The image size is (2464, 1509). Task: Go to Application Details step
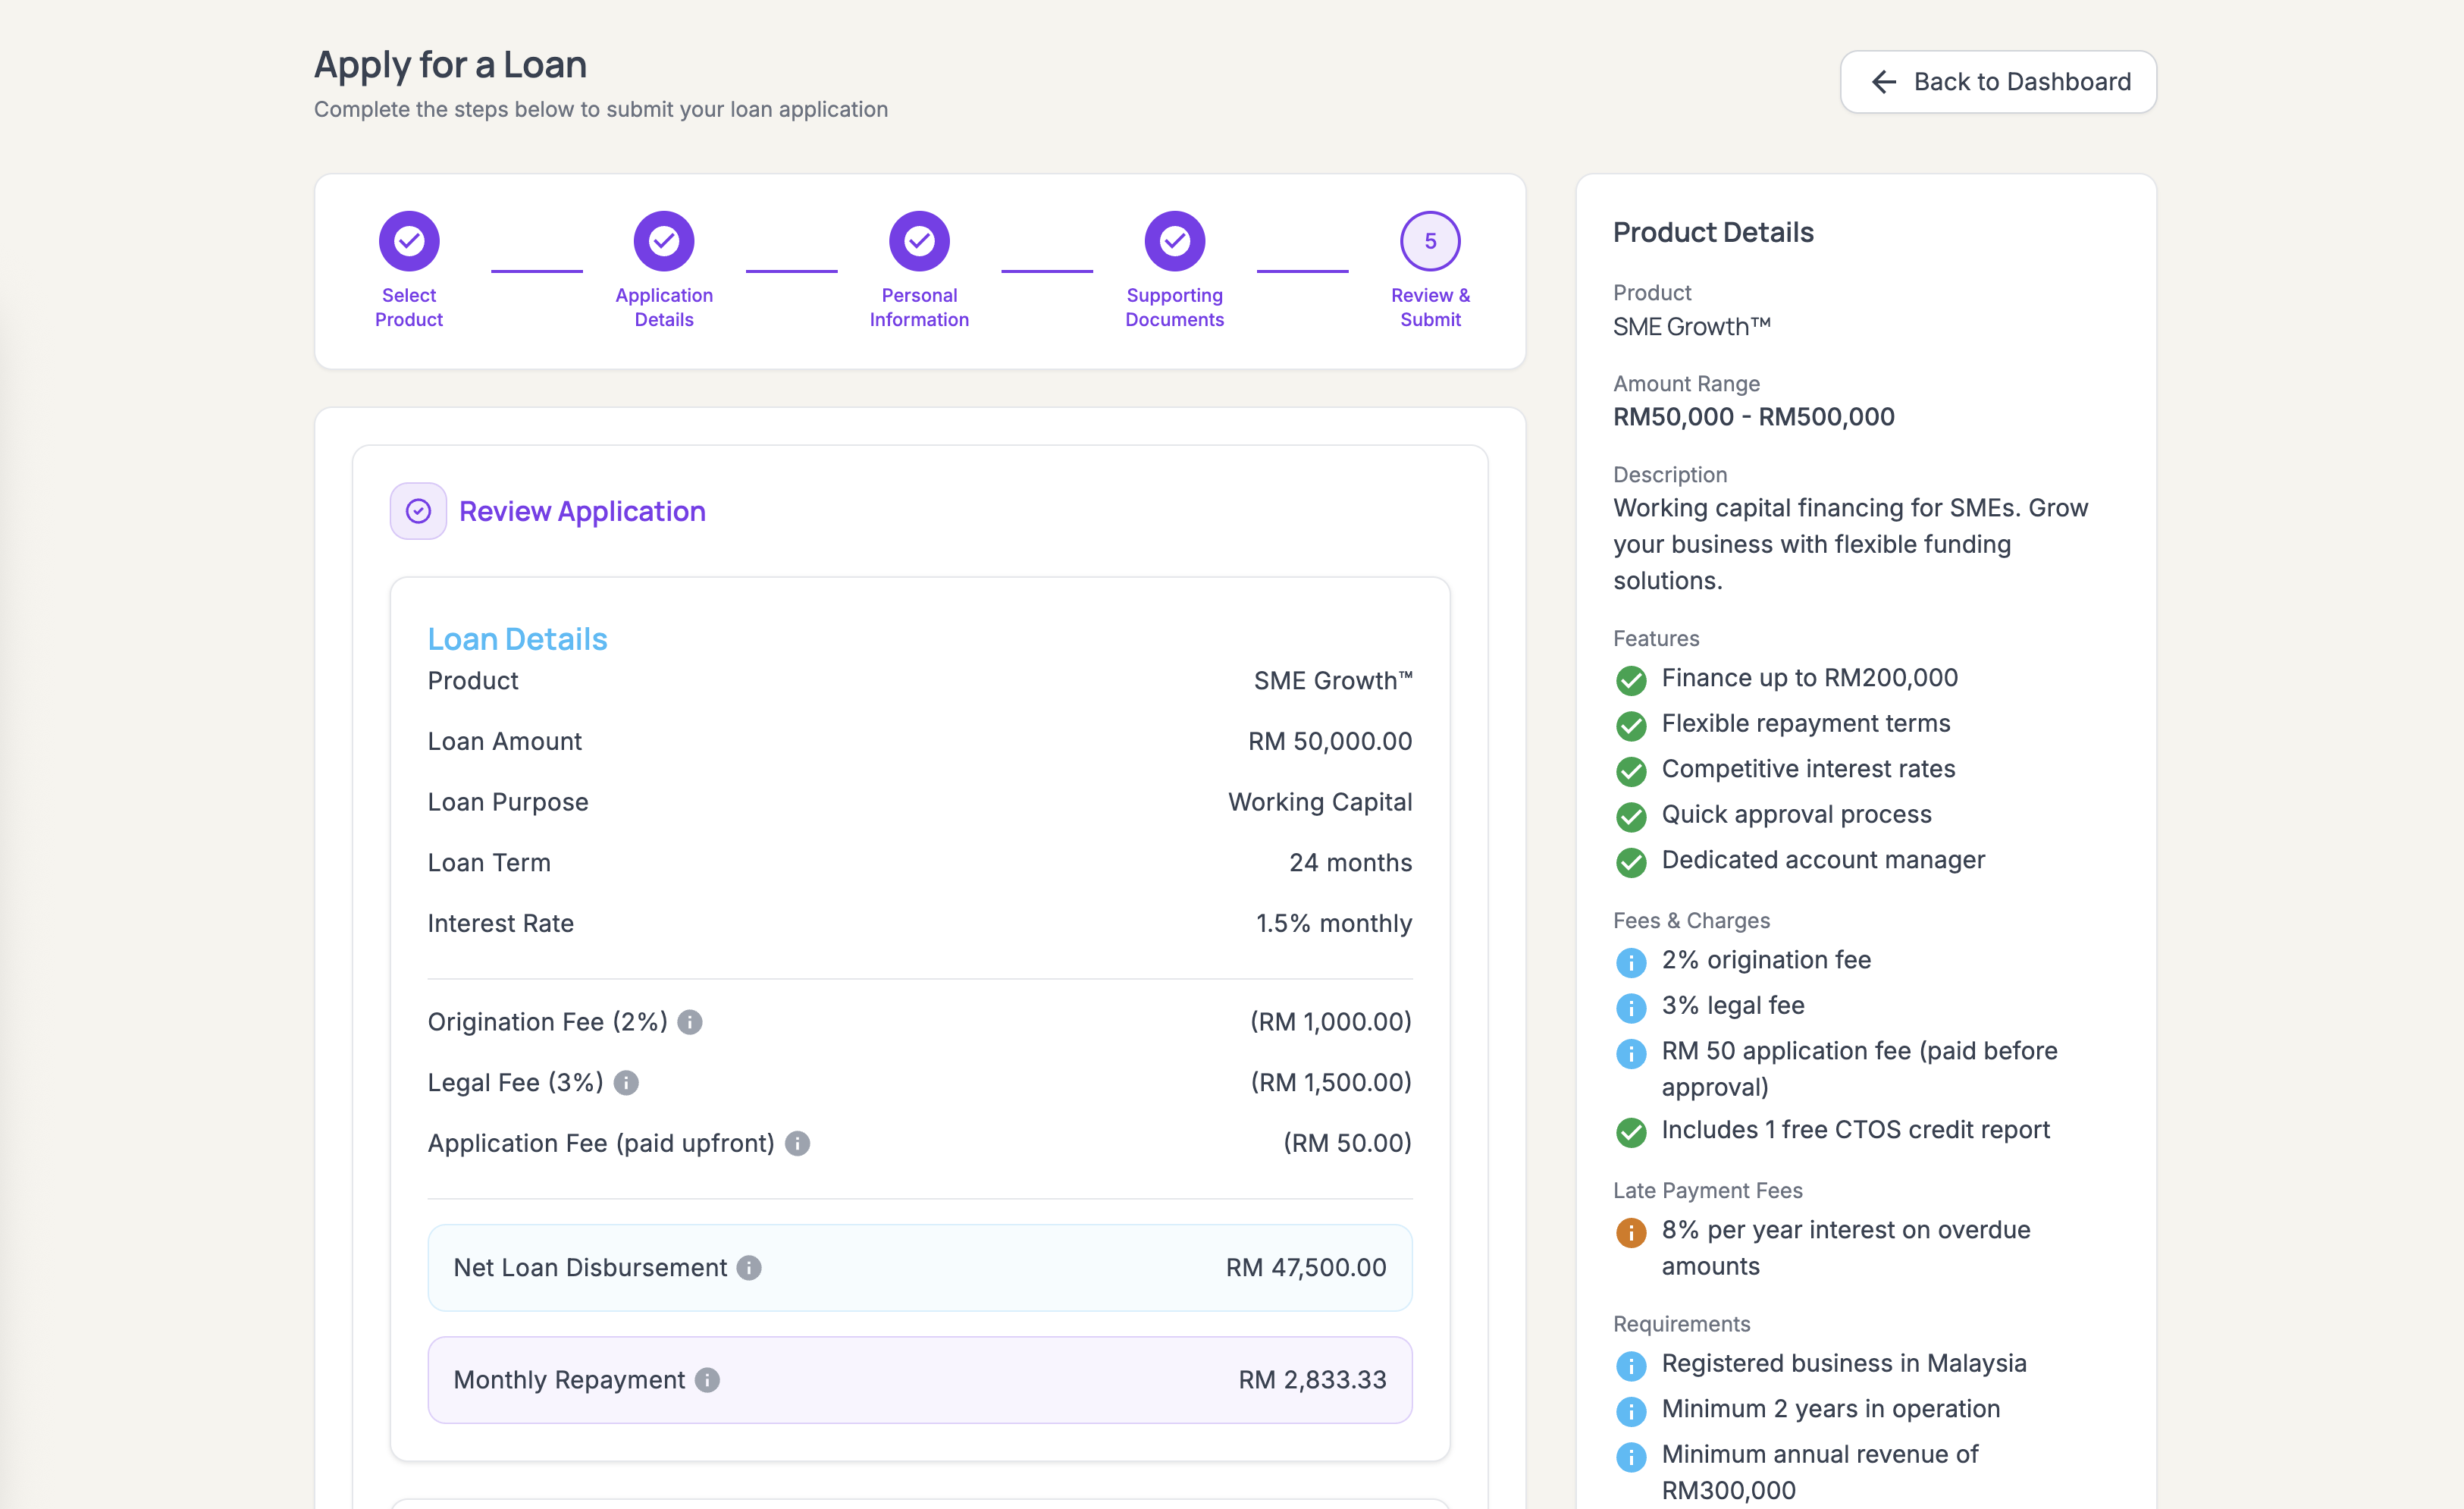click(664, 241)
